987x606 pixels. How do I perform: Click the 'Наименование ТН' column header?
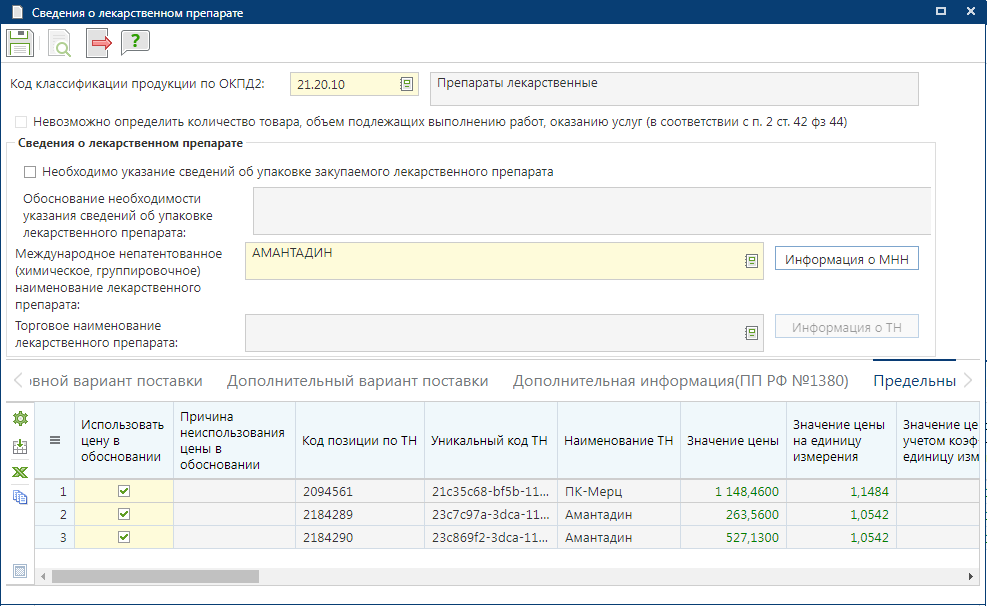(619, 440)
